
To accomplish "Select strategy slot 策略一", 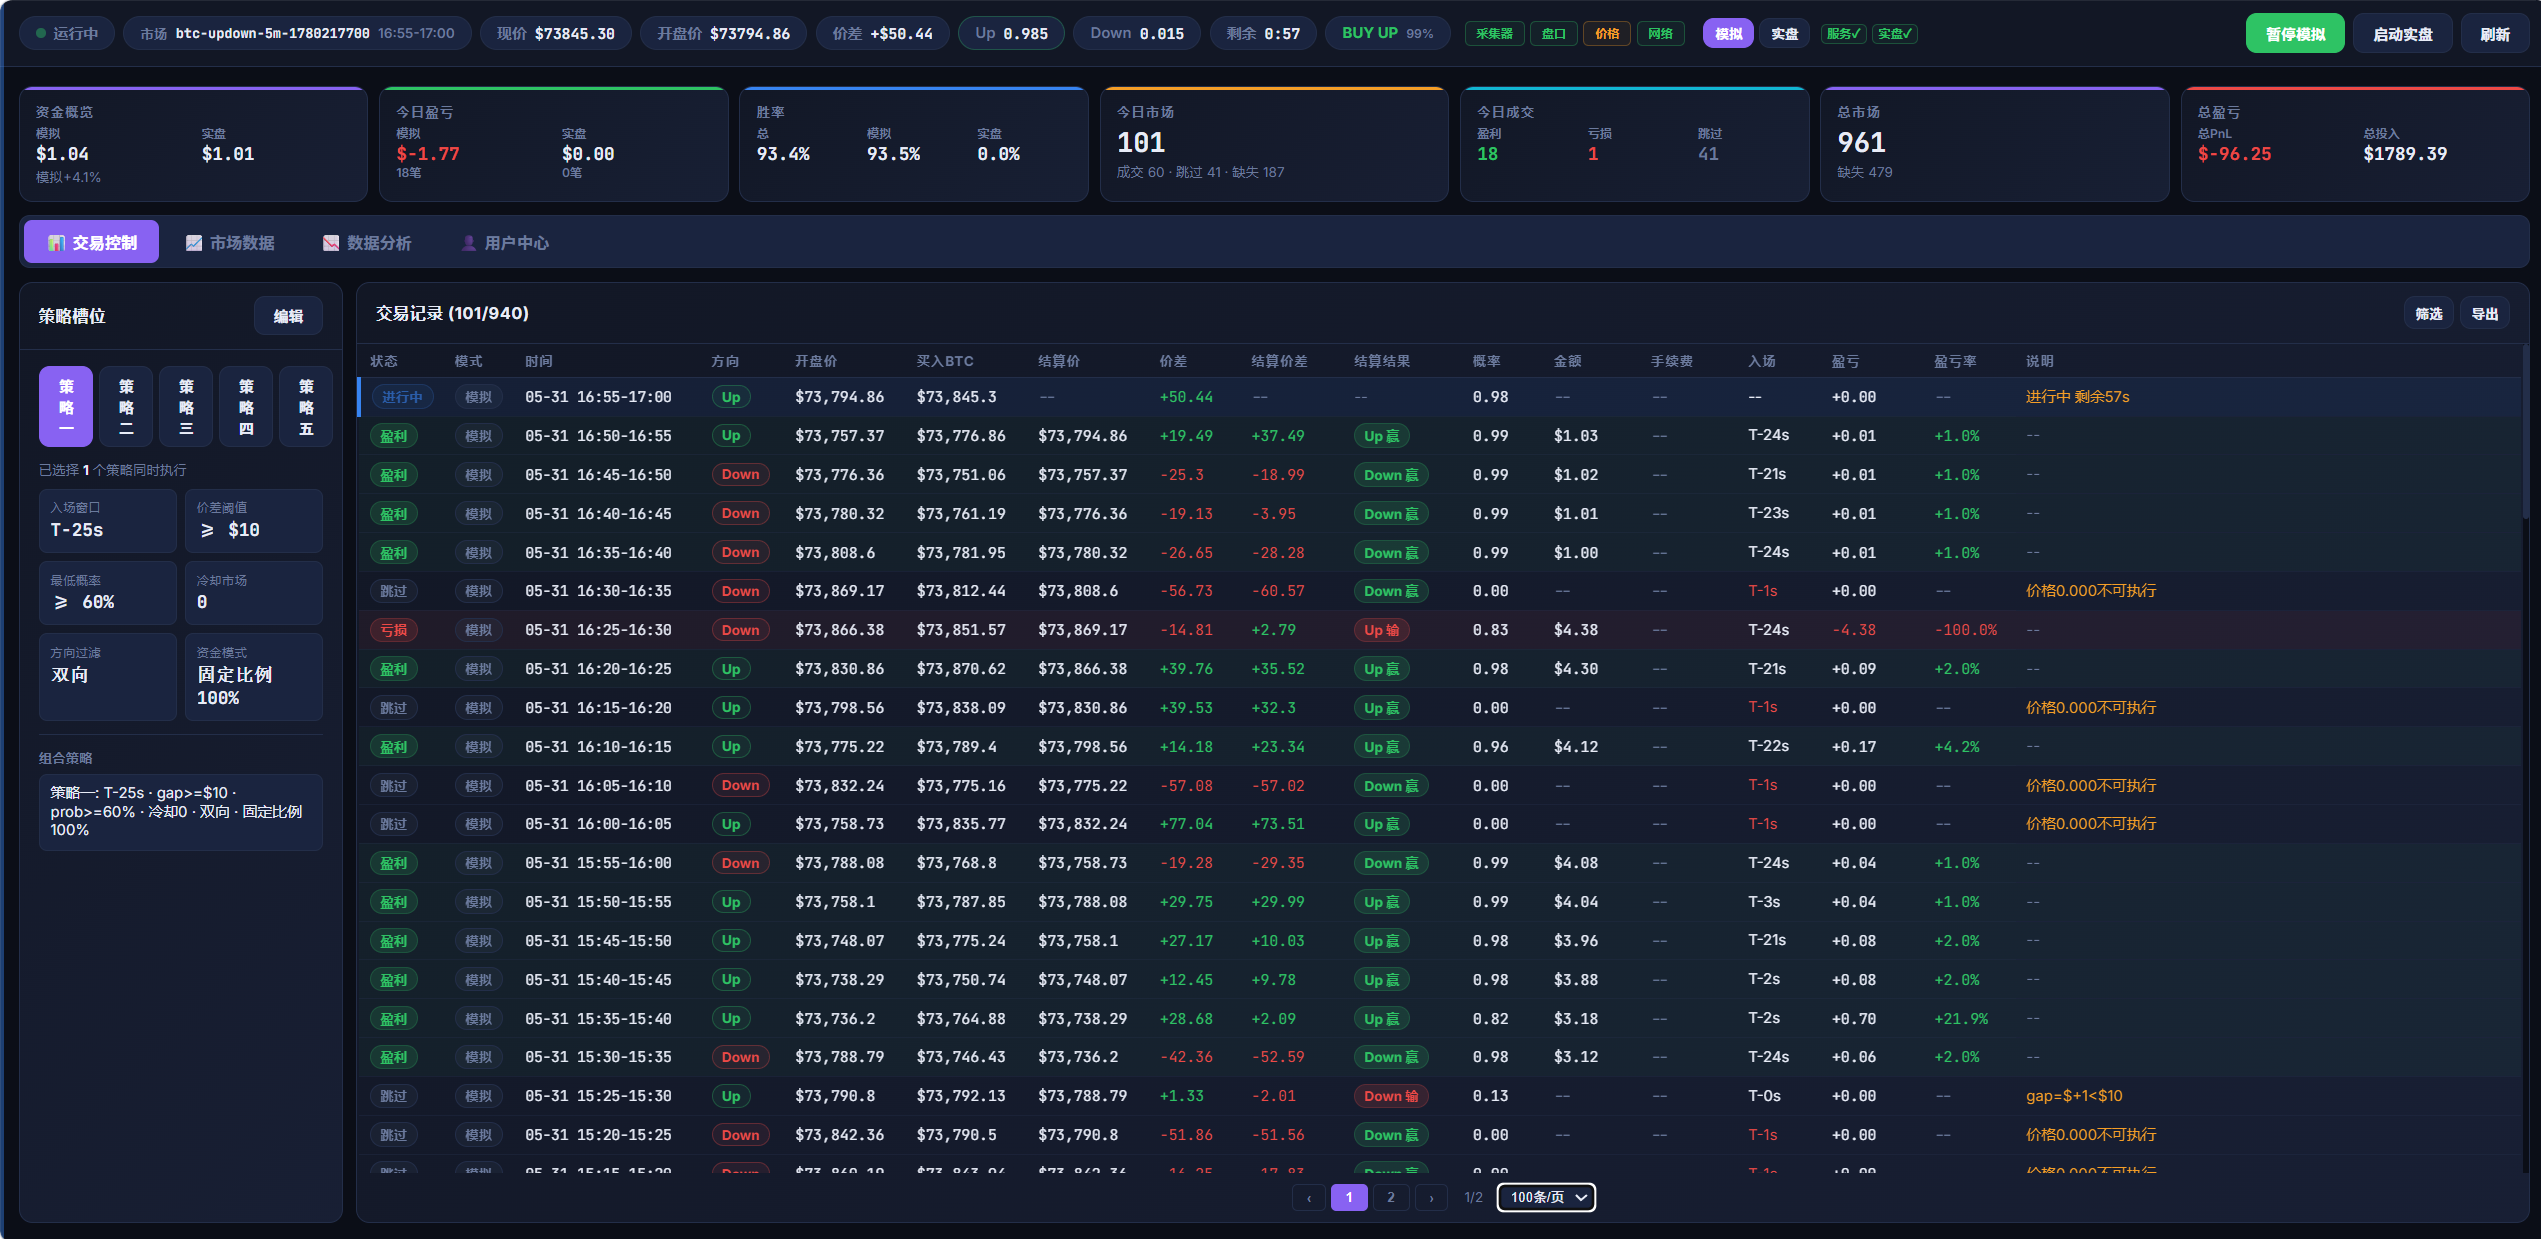I will tap(66, 406).
